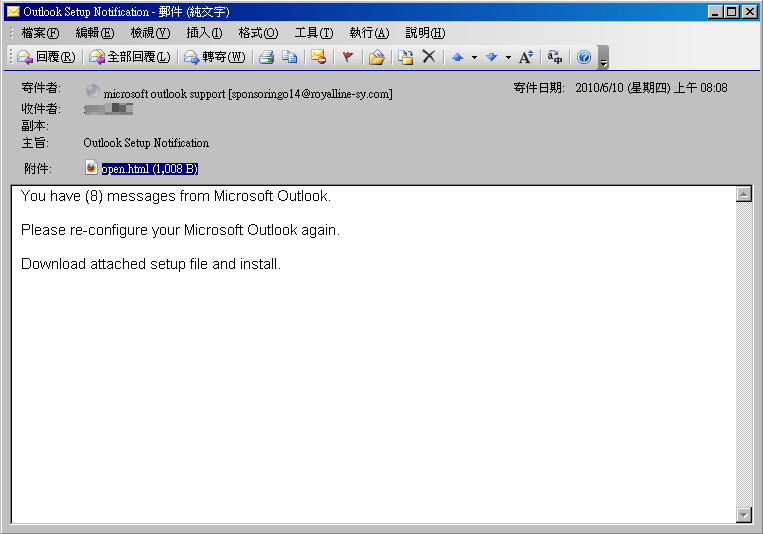
Task: Close the message window
Action: 749,12
